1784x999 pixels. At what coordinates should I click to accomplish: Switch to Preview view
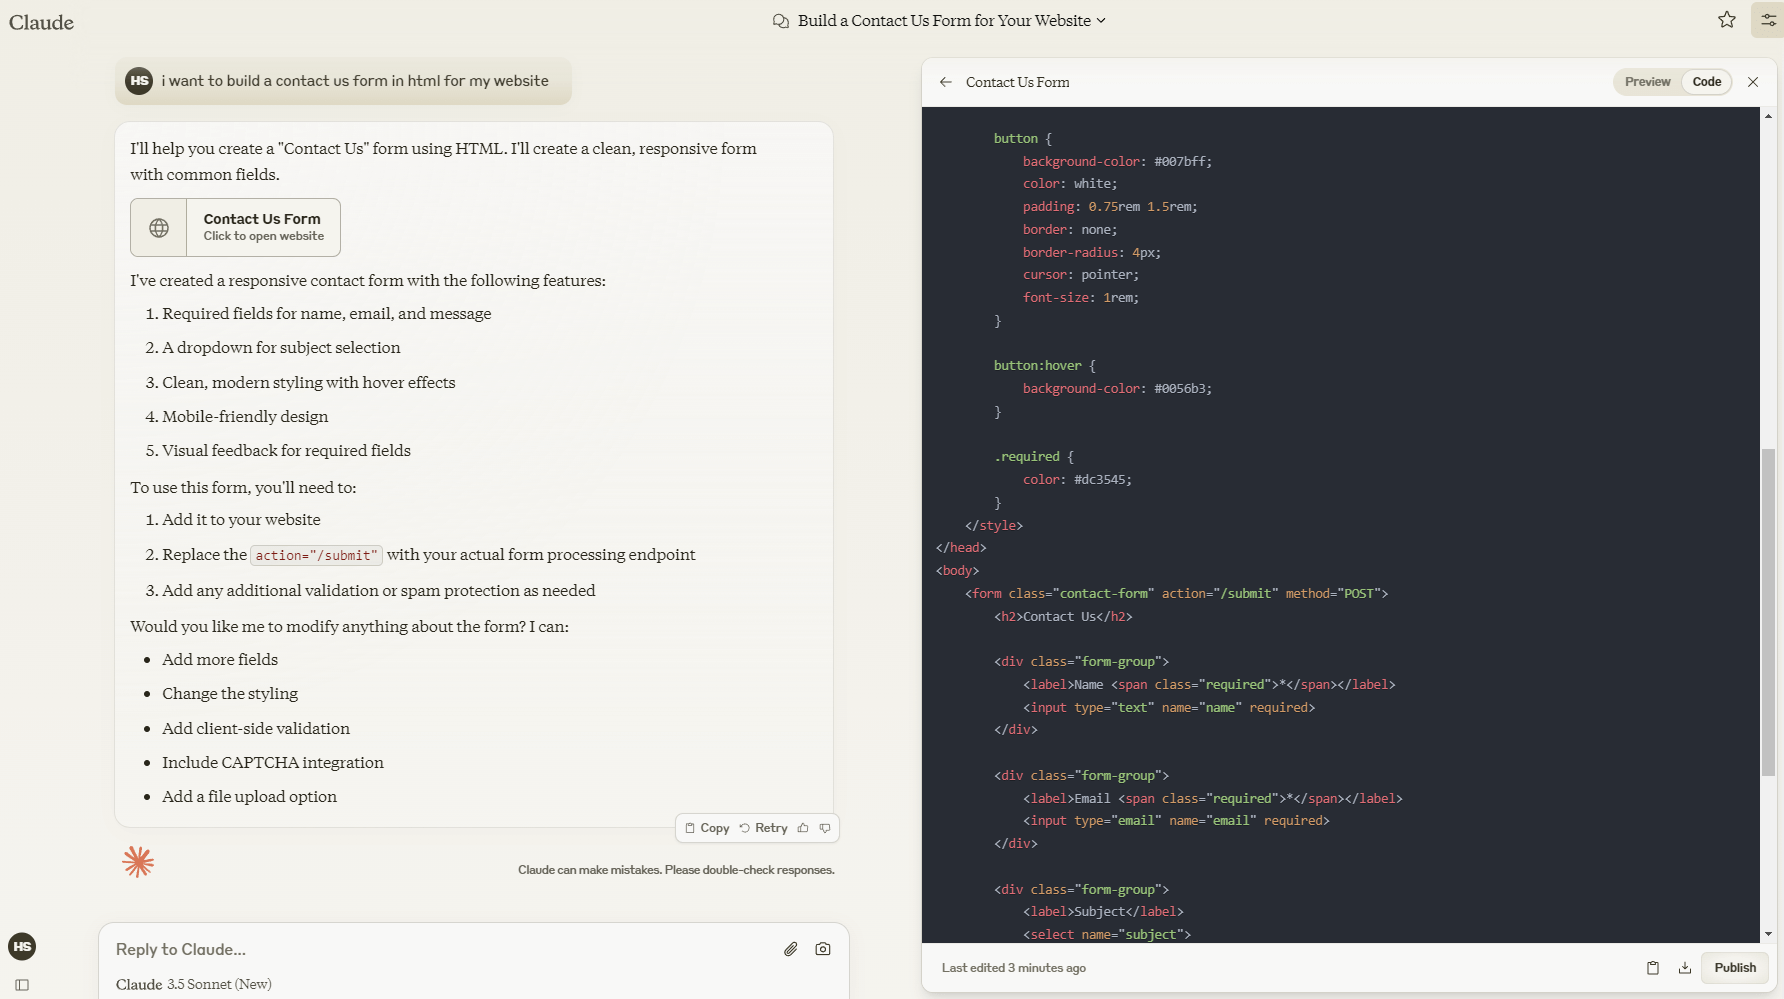point(1647,82)
